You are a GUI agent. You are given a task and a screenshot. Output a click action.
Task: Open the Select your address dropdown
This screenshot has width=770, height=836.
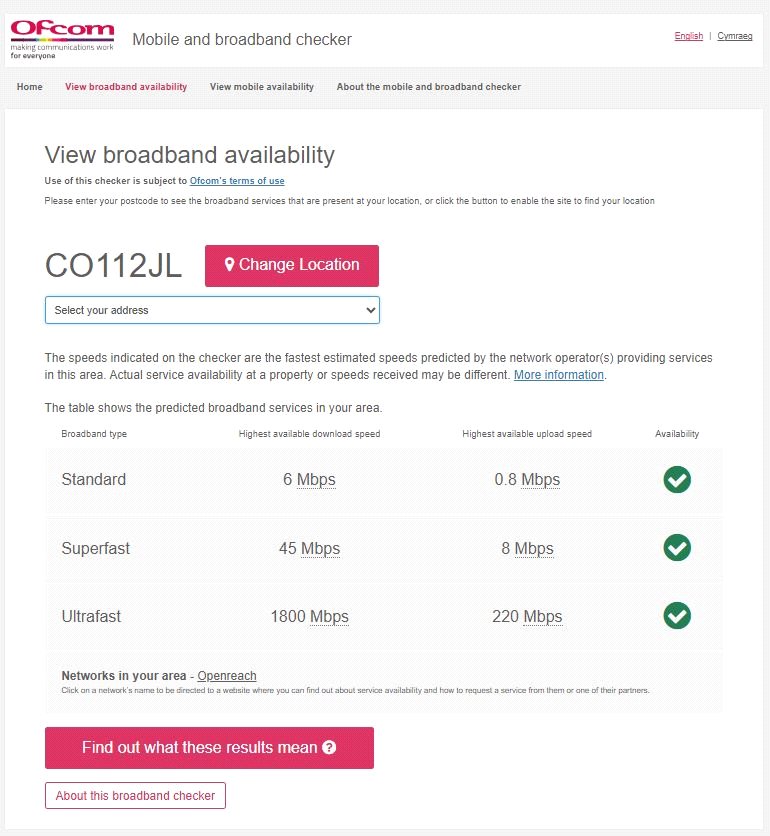tap(212, 310)
